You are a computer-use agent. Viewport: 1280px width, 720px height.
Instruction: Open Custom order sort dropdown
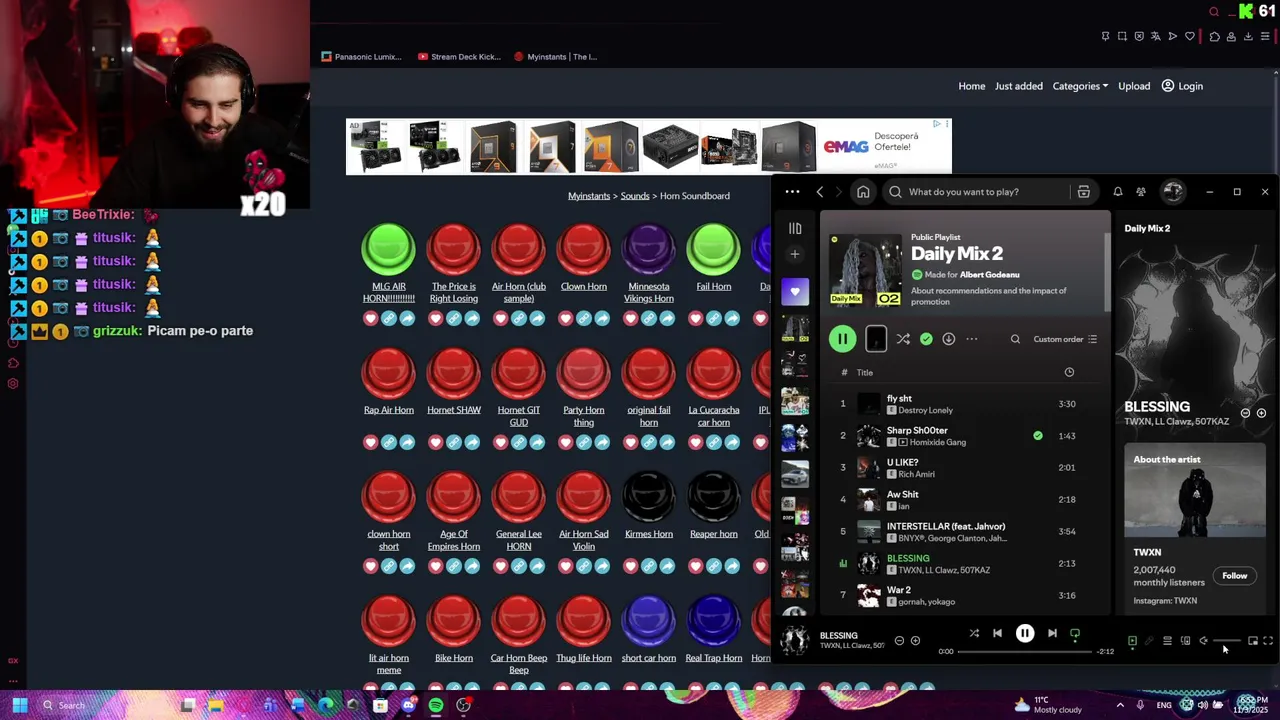pos(1065,339)
